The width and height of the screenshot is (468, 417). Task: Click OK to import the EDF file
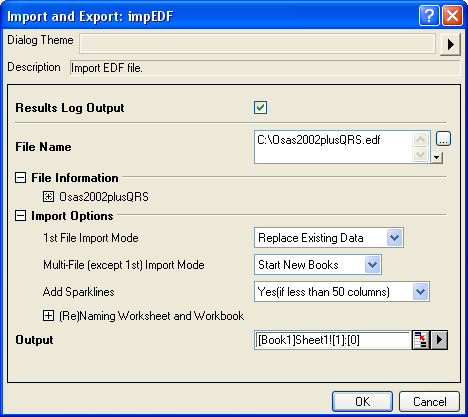[x=362, y=402]
